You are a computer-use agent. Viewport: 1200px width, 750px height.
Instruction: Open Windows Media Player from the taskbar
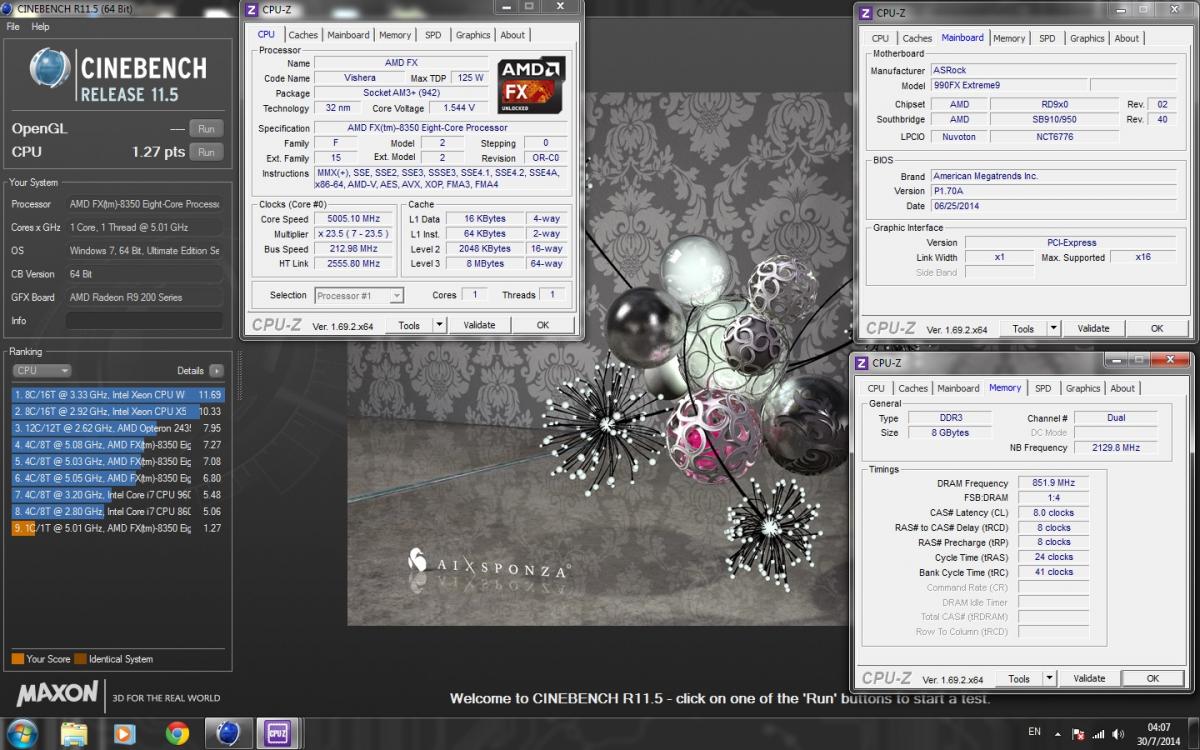(124, 733)
